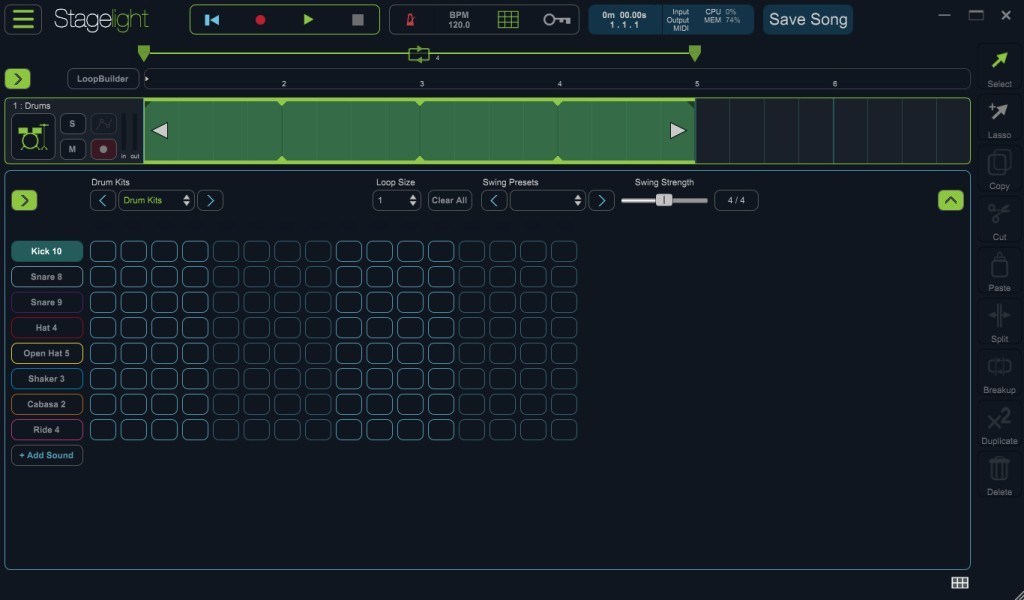This screenshot has height=600, width=1024.
Task: Open the Swing Presets dropdown
Action: (547, 200)
